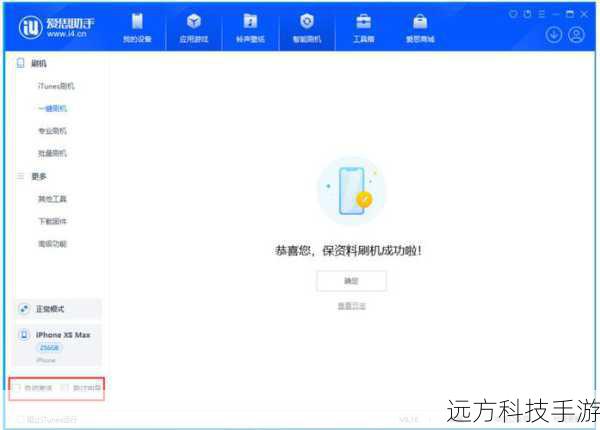Open 高级功能 in the sidebar
This screenshot has height=430, width=600.
pos(52,244)
